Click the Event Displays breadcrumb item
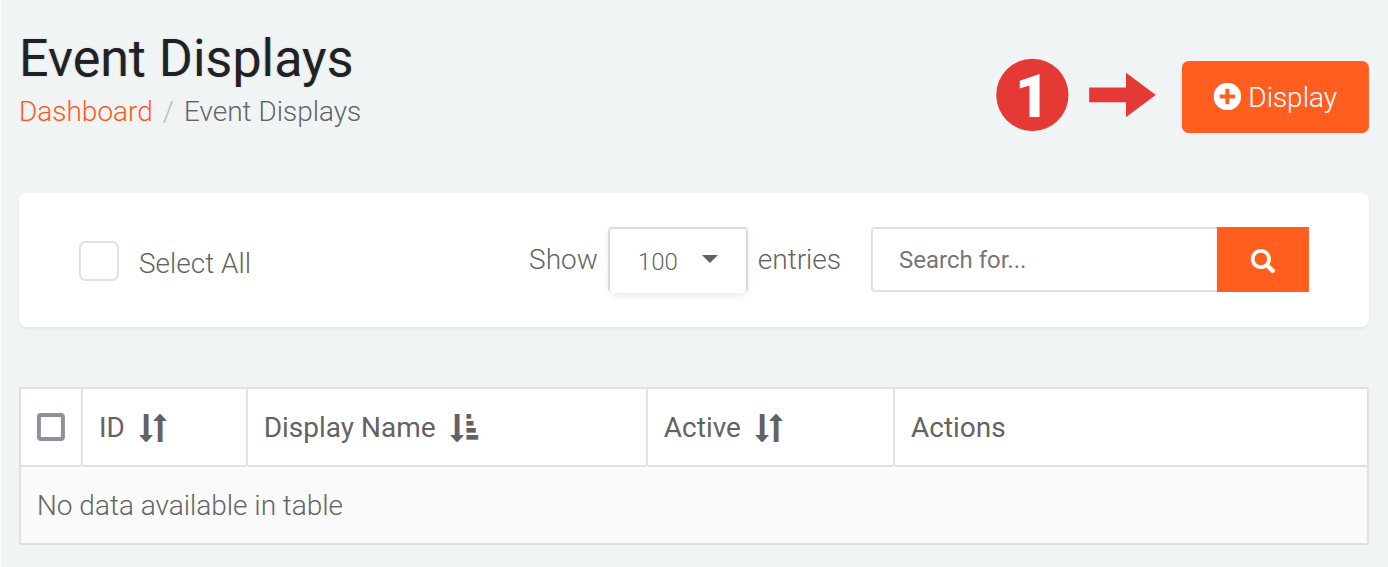The height and width of the screenshot is (567, 1388). coord(272,111)
